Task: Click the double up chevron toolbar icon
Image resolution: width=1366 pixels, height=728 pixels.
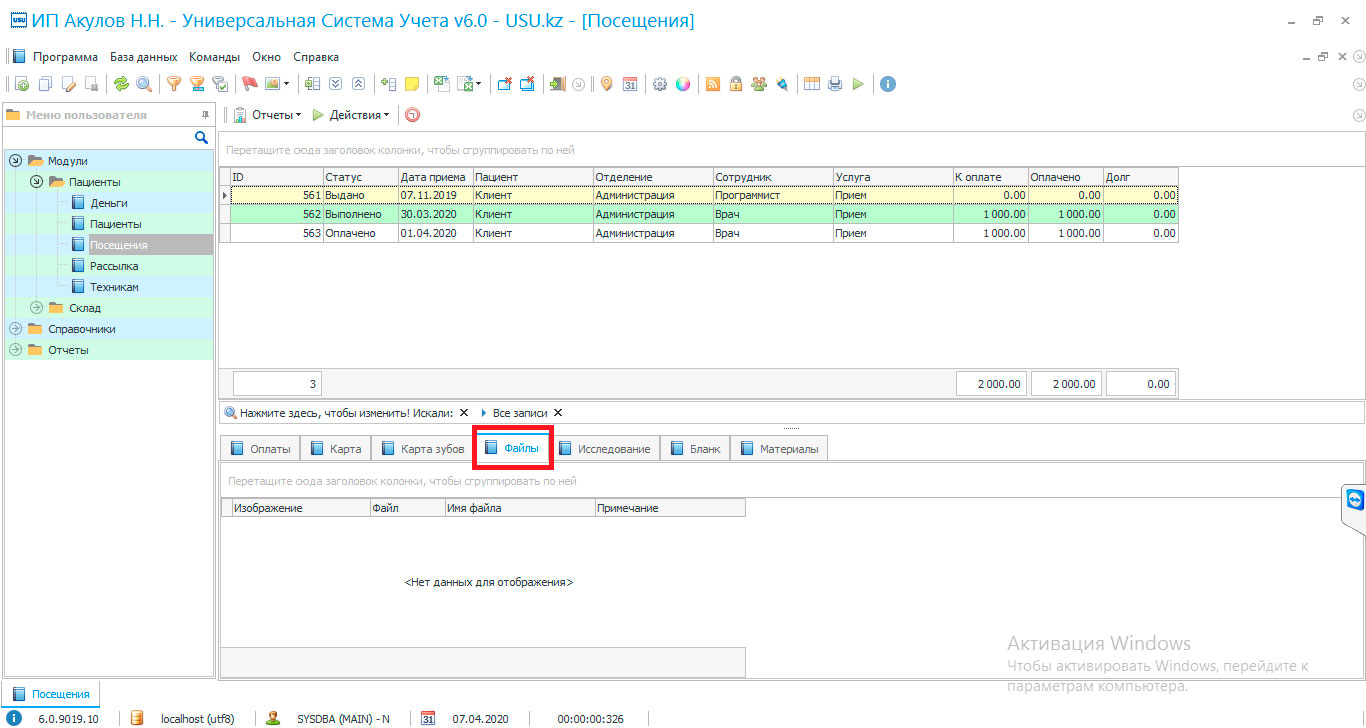Action: pyautogui.click(x=359, y=84)
